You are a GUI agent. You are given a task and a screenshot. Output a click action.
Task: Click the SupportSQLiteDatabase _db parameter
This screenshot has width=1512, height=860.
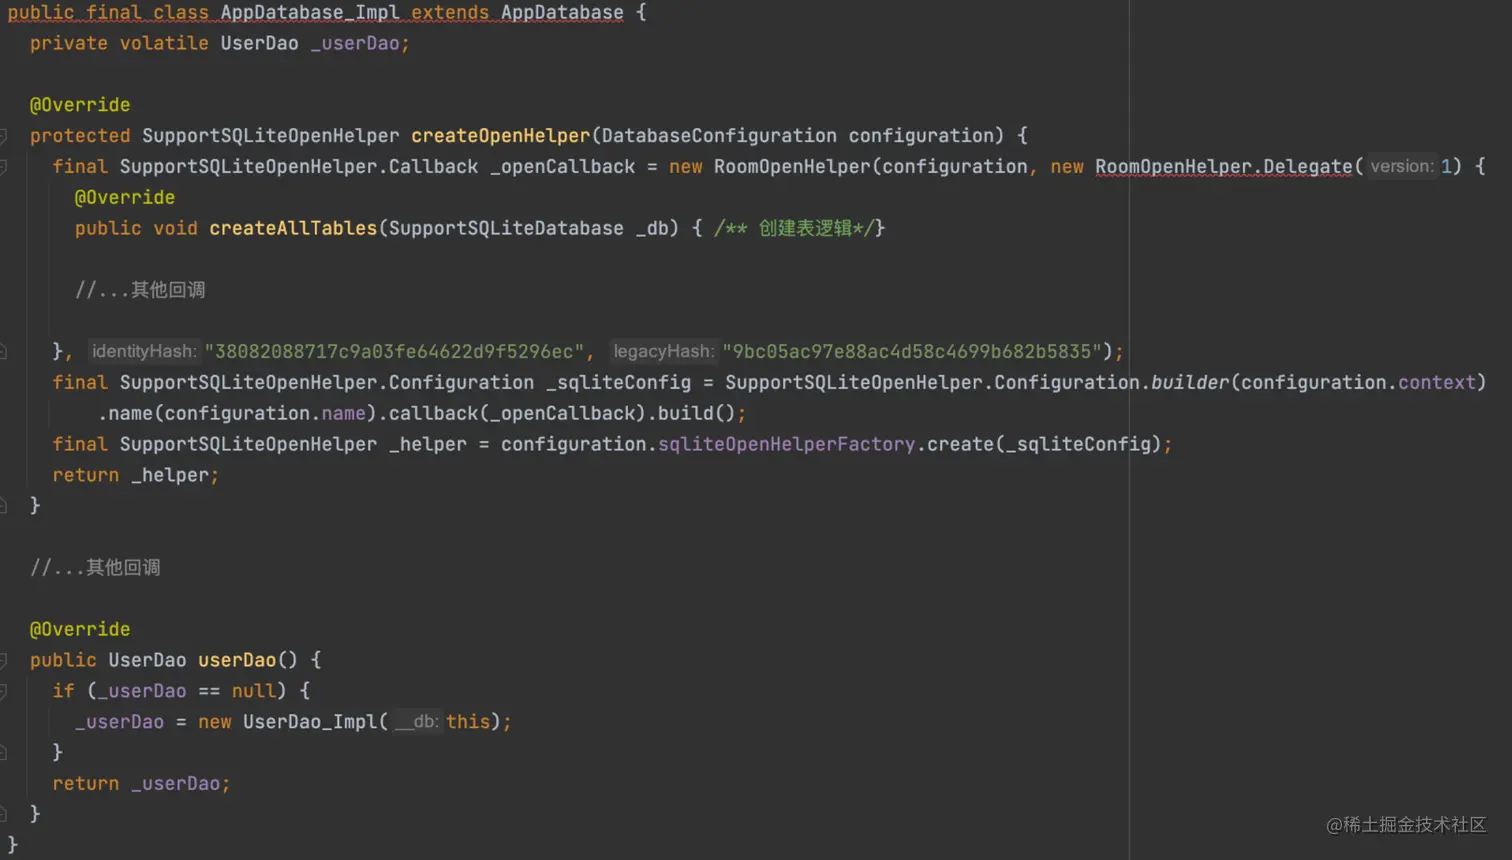point(528,228)
